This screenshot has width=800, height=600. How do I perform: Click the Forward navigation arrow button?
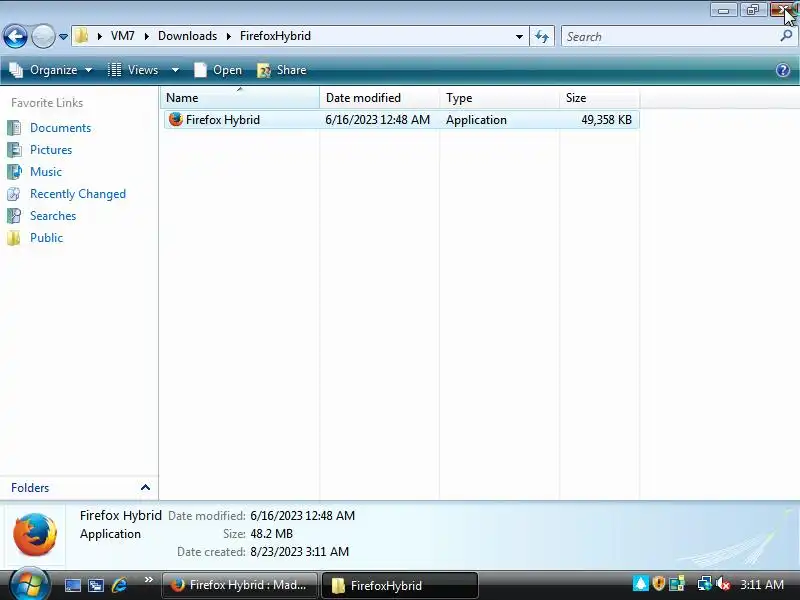[x=43, y=36]
